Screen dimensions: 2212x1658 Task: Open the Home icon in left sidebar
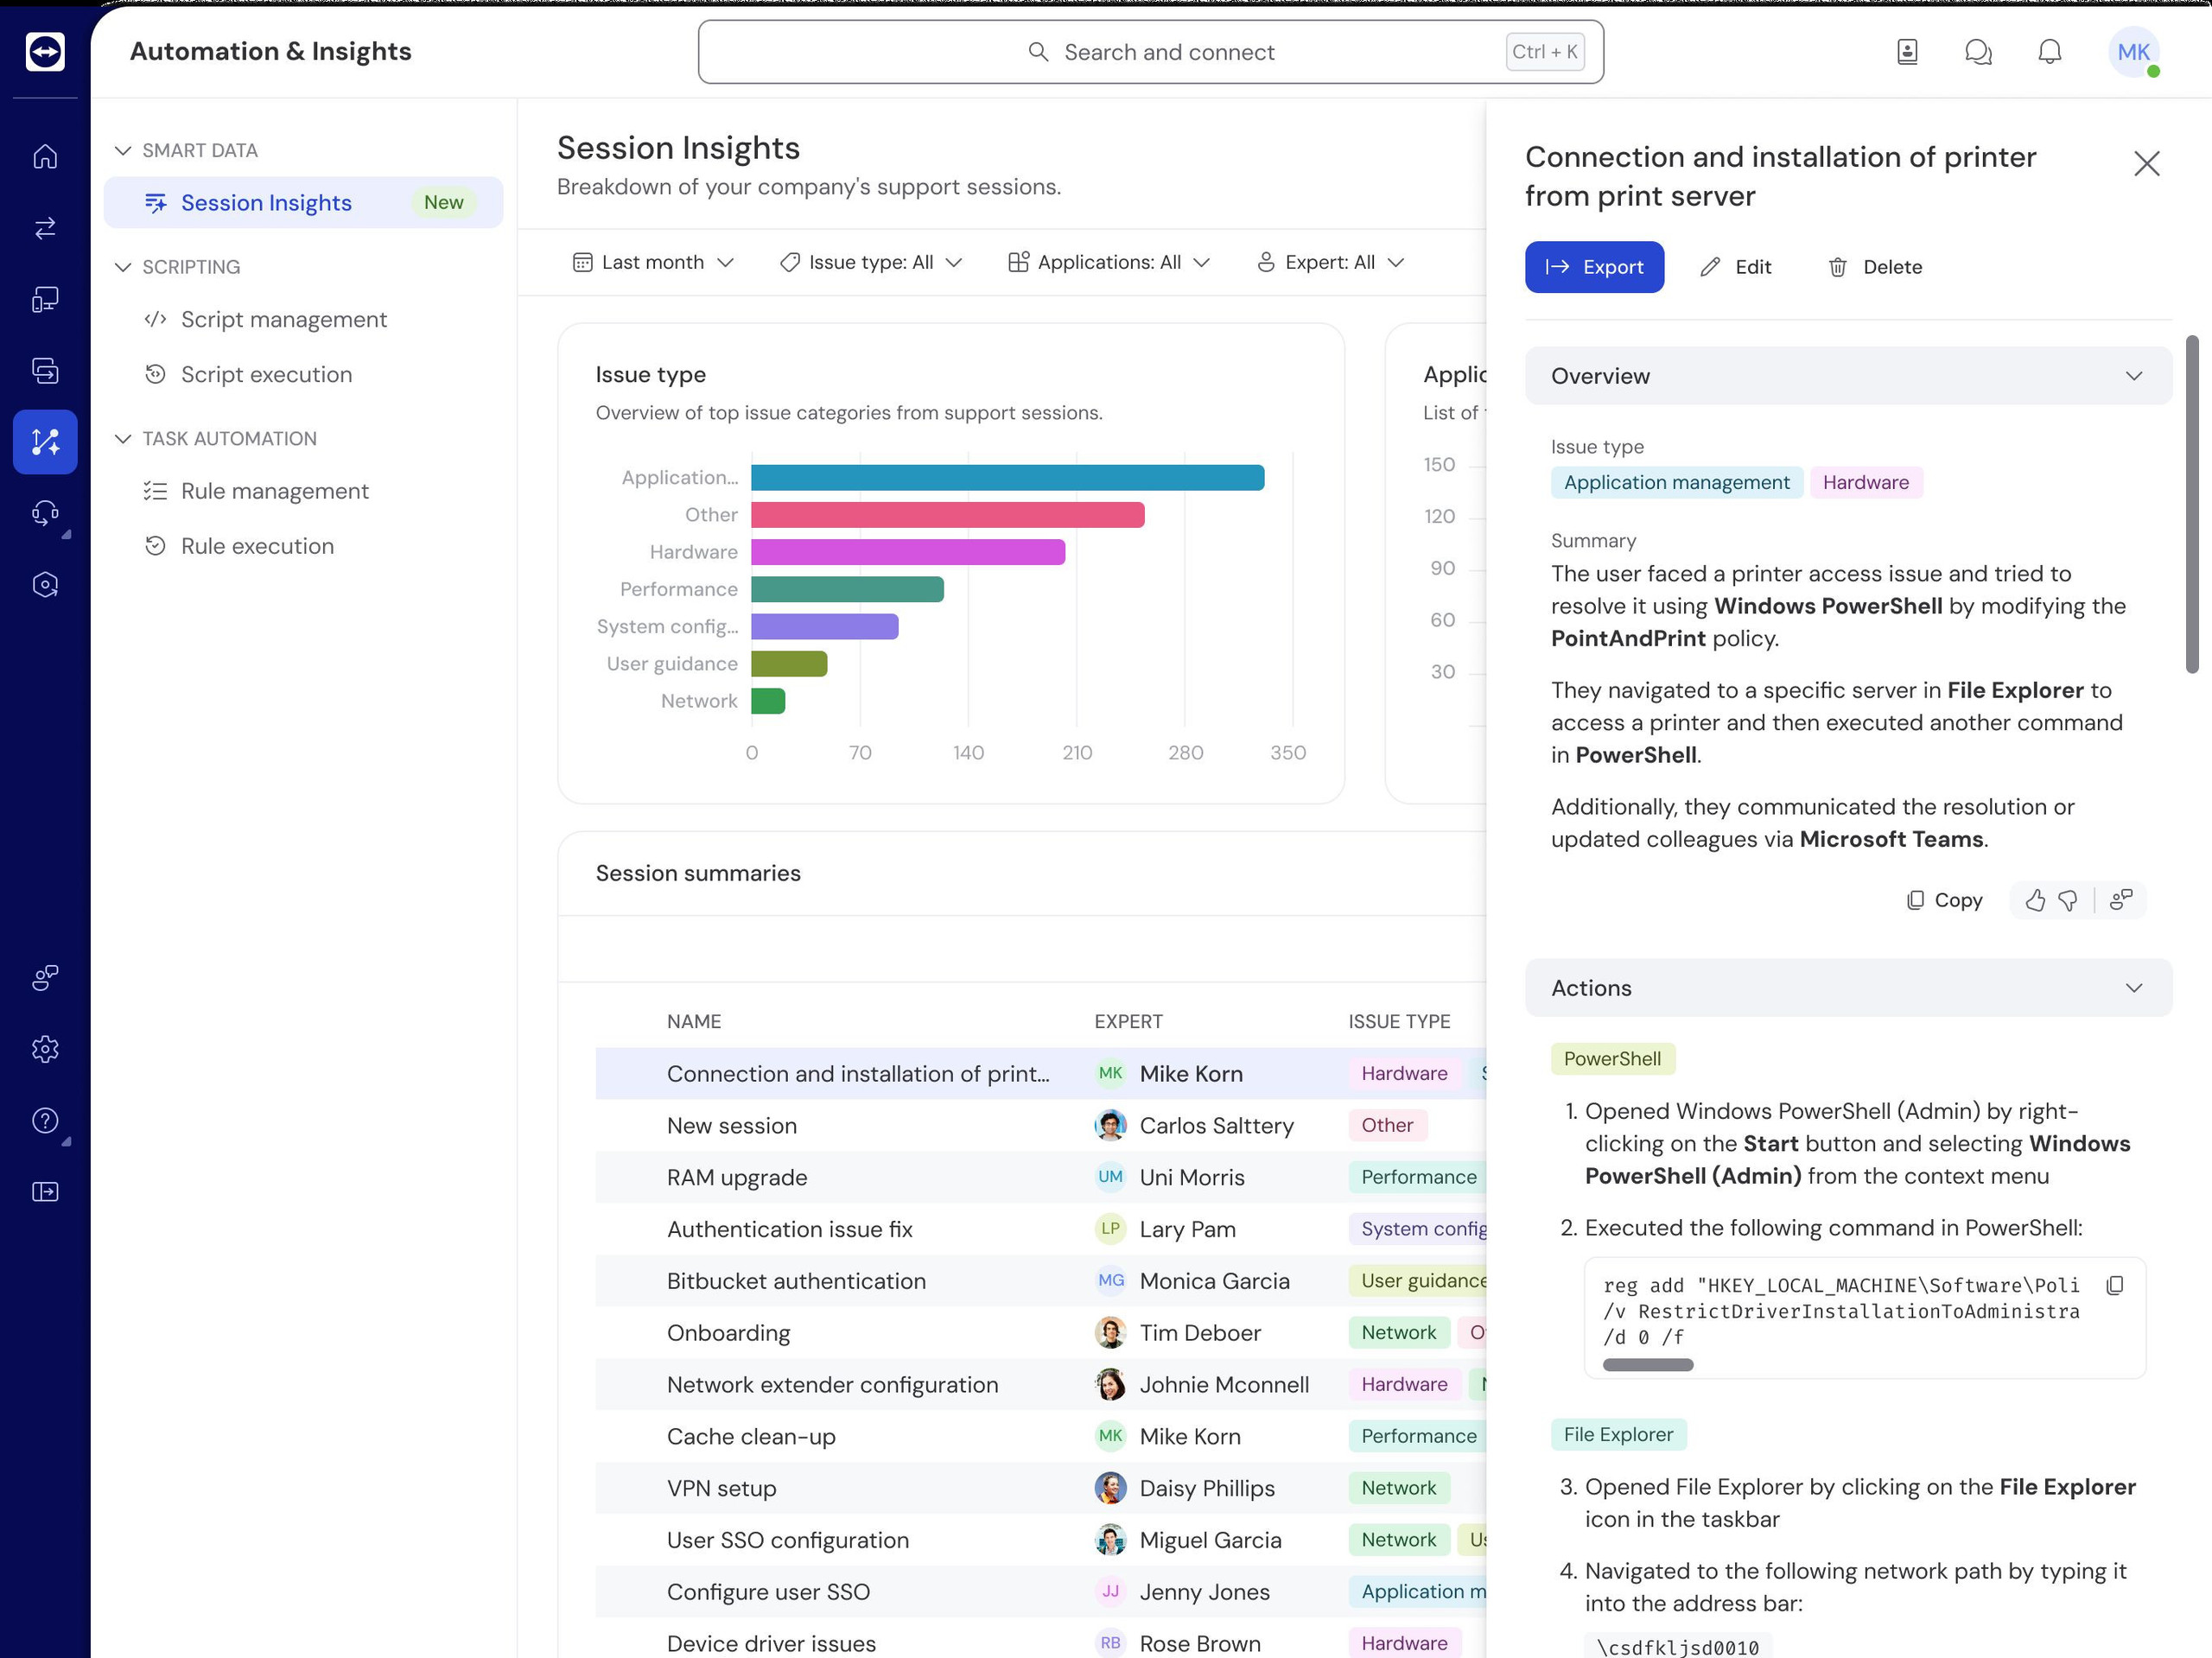[45, 157]
